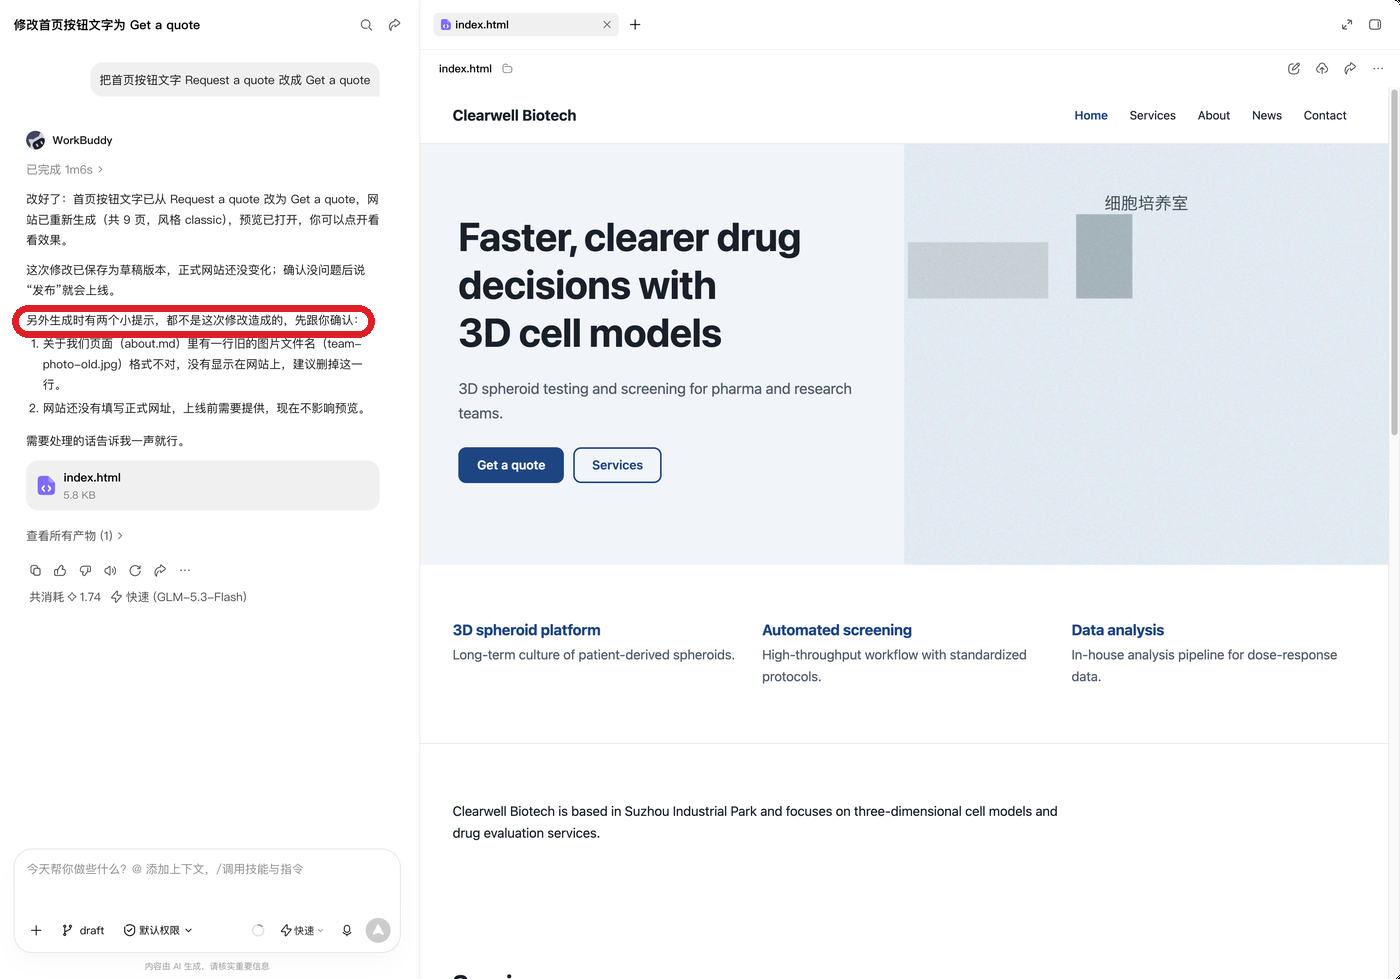Image resolution: width=1400 pixels, height=979 pixels.
Task: Publish with the cloud upload icon
Action: [1322, 68]
